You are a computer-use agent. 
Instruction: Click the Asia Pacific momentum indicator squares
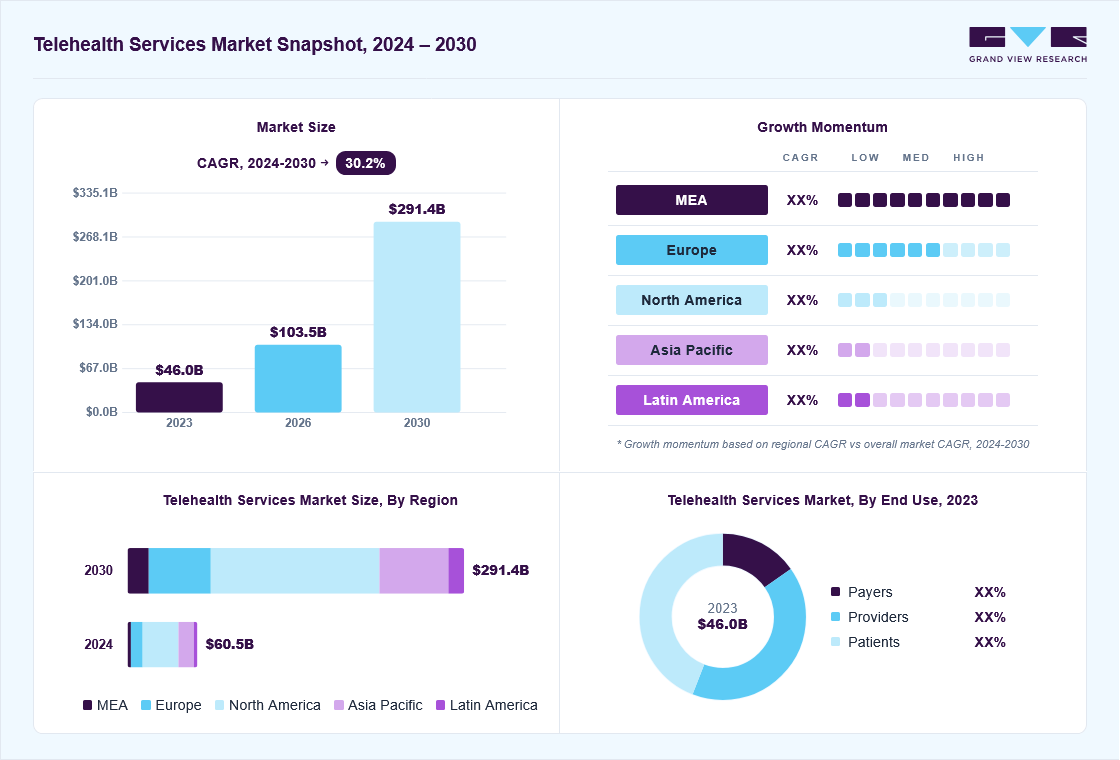924,350
